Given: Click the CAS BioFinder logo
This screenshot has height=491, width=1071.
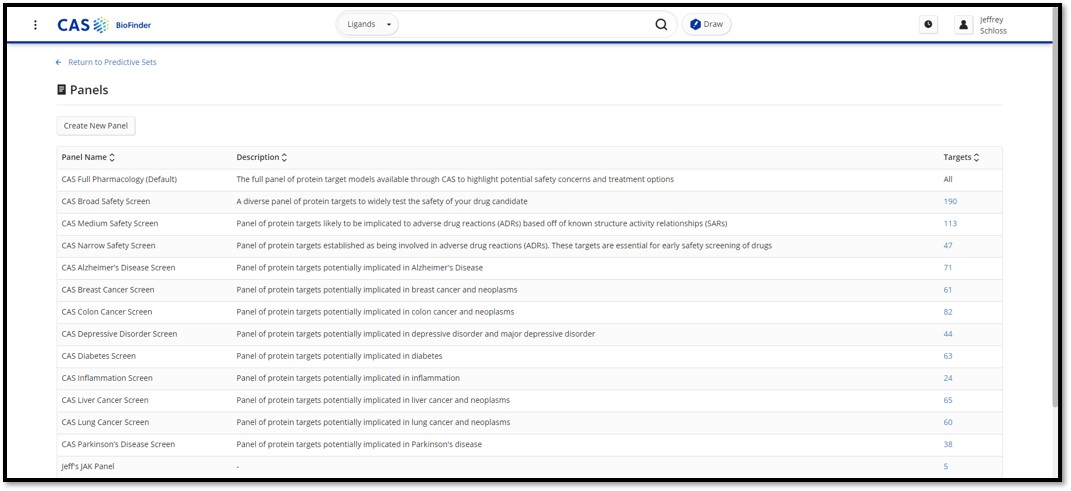Looking at the screenshot, I should coord(105,25).
